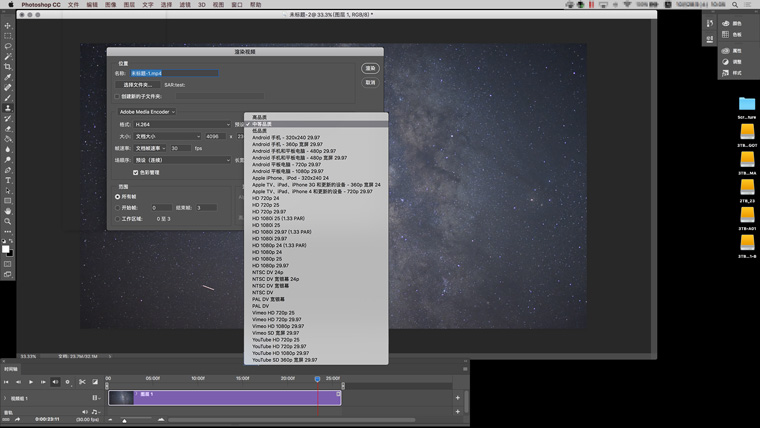Toggle Quick Mask mode icon
This screenshot has width=760, height=428.
click(7, 264)
